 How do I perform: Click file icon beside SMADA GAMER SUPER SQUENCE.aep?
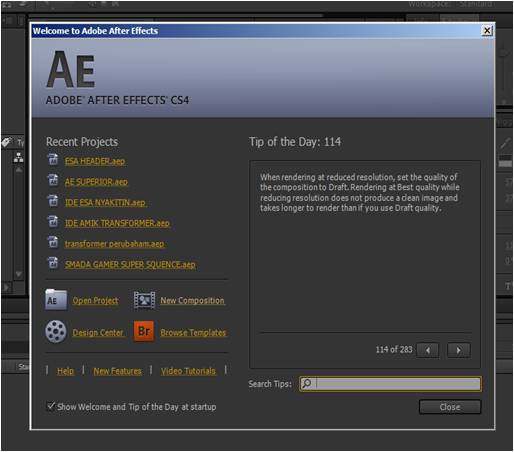pyautogui.click(x=53, y=263)
